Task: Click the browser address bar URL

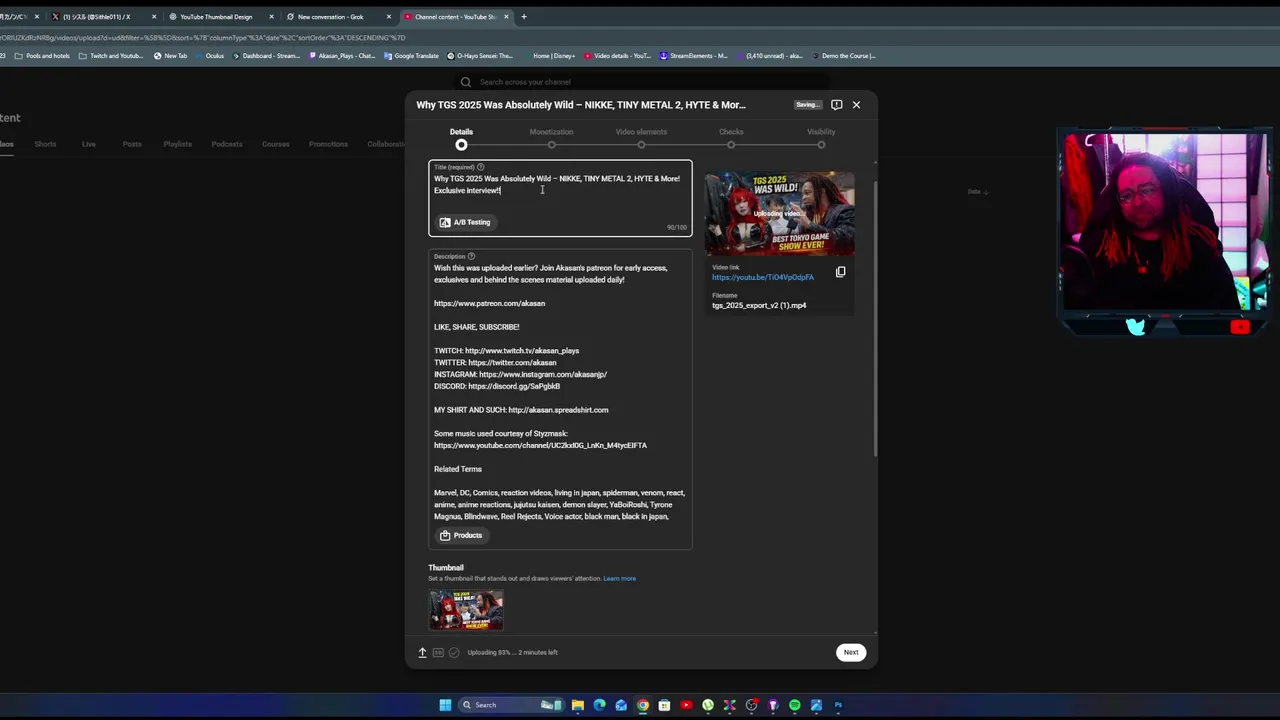Action: click(203, 38)
